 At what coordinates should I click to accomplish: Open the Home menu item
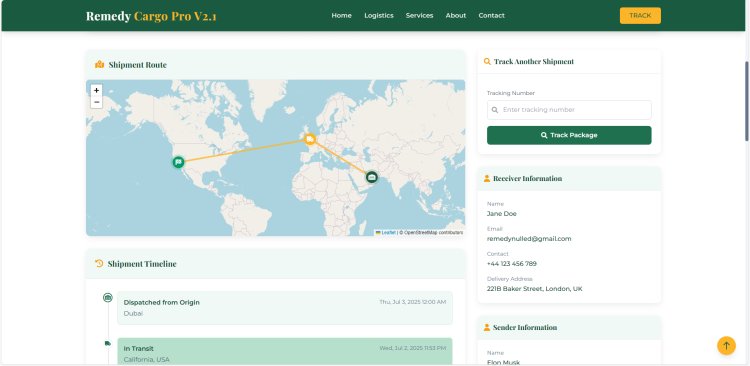(342, 15)
